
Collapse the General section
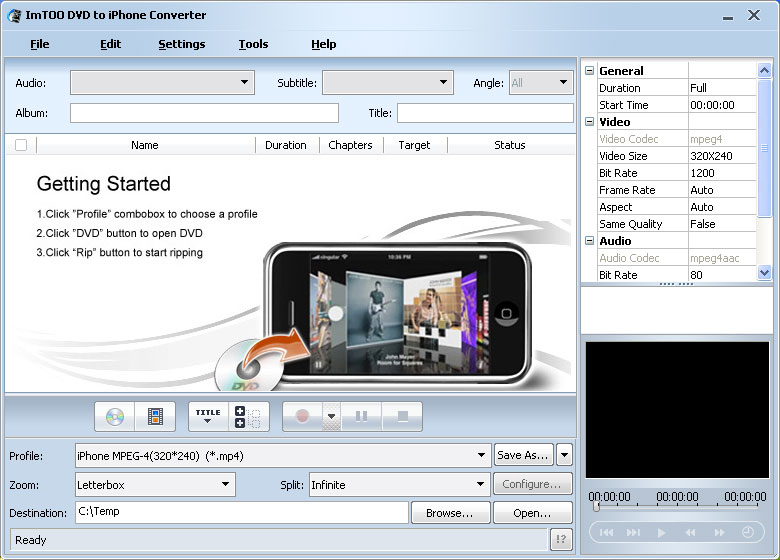click(589, 71)
